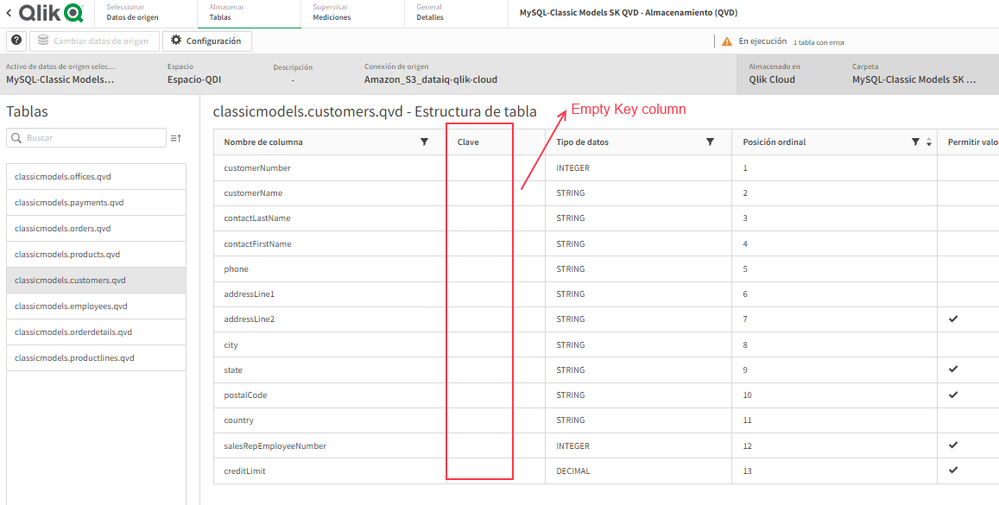This screenshot has height=505, width=999.
Task: Select classicmodels.products.qvd table
Action: coord(96,254)
